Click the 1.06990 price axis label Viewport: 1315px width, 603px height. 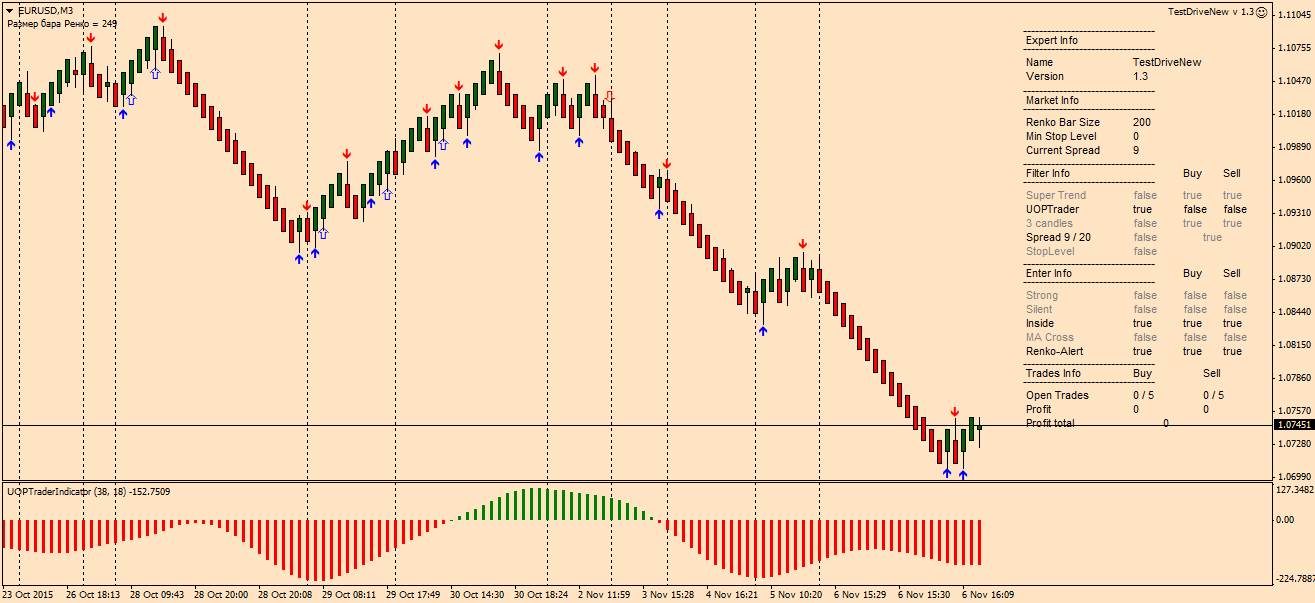point(1294,476)
